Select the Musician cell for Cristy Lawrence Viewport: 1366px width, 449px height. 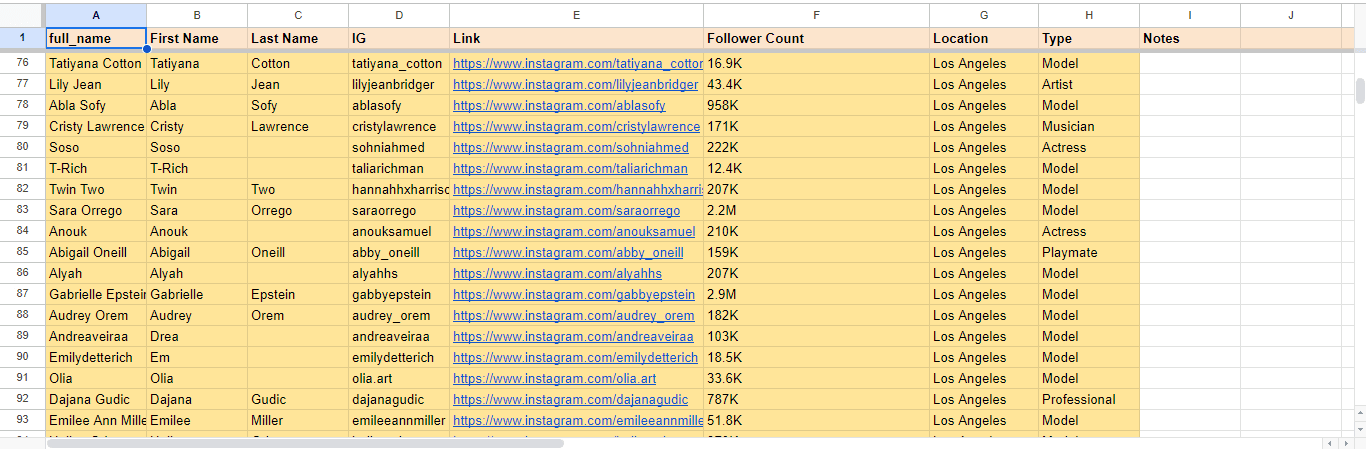pos(1088,127)
